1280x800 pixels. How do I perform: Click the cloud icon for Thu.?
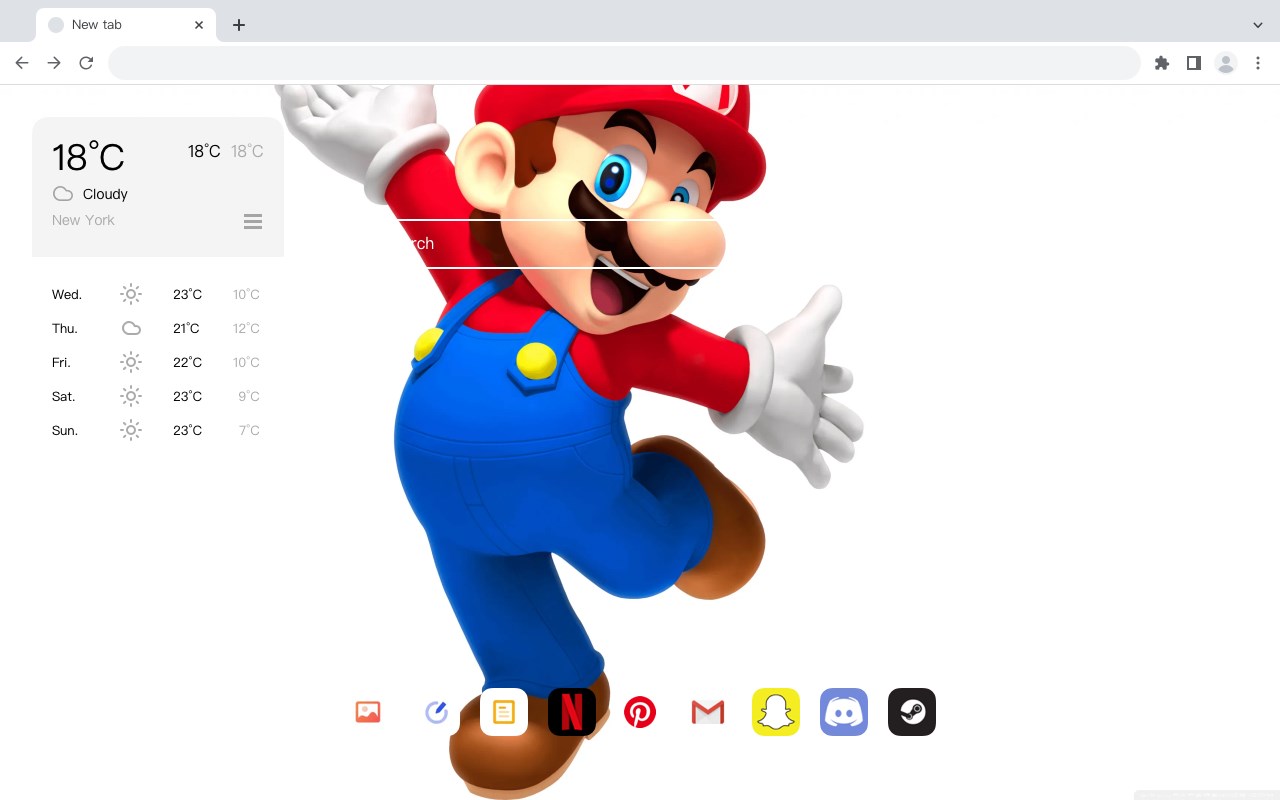pyautogui.click(x=131, y=328)
